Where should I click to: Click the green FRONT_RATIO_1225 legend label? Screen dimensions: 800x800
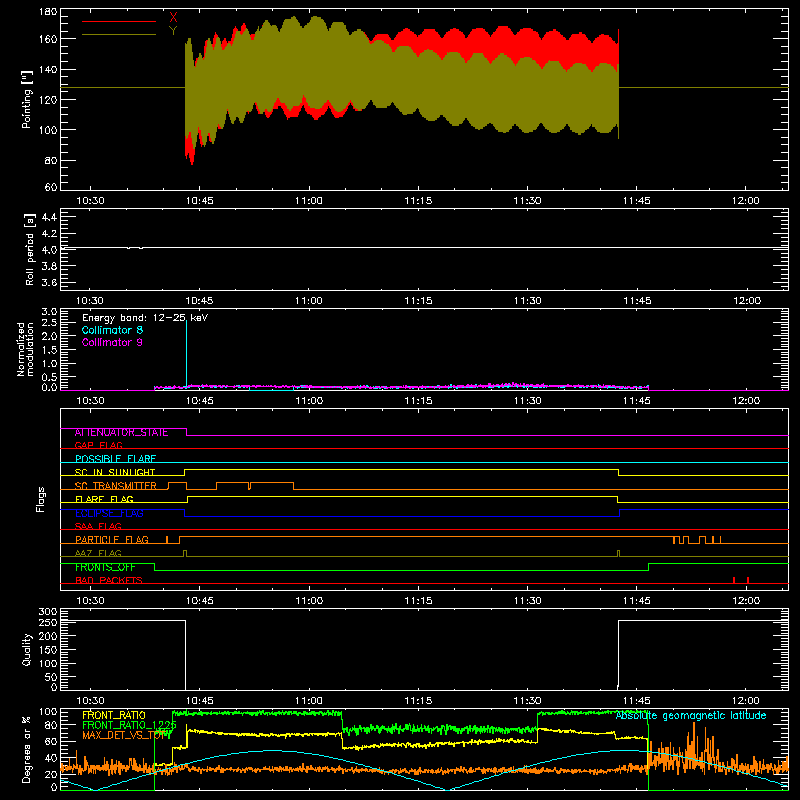click(x=129, y=725)
